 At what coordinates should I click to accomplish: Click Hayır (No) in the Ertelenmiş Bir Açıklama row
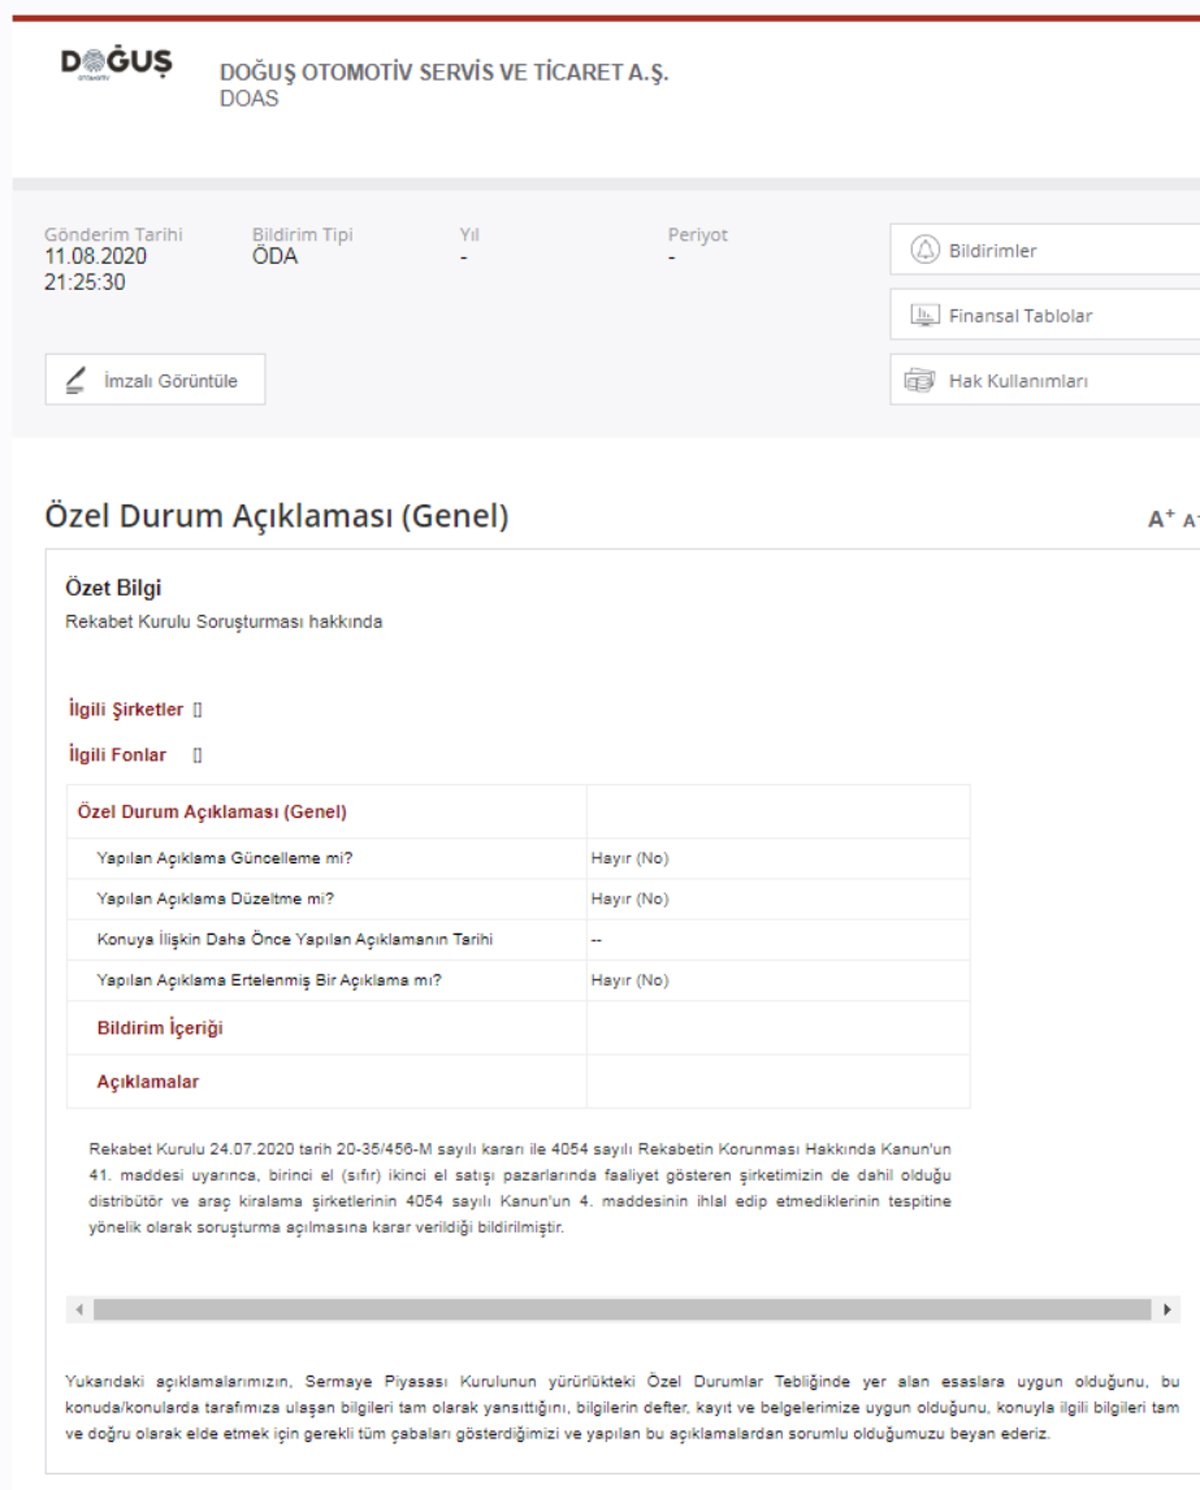630,980
